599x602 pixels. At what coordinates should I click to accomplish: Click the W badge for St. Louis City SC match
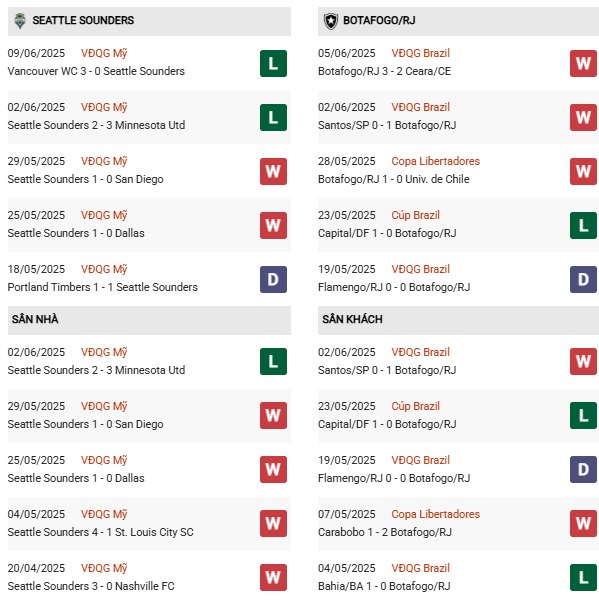(273, 523)
